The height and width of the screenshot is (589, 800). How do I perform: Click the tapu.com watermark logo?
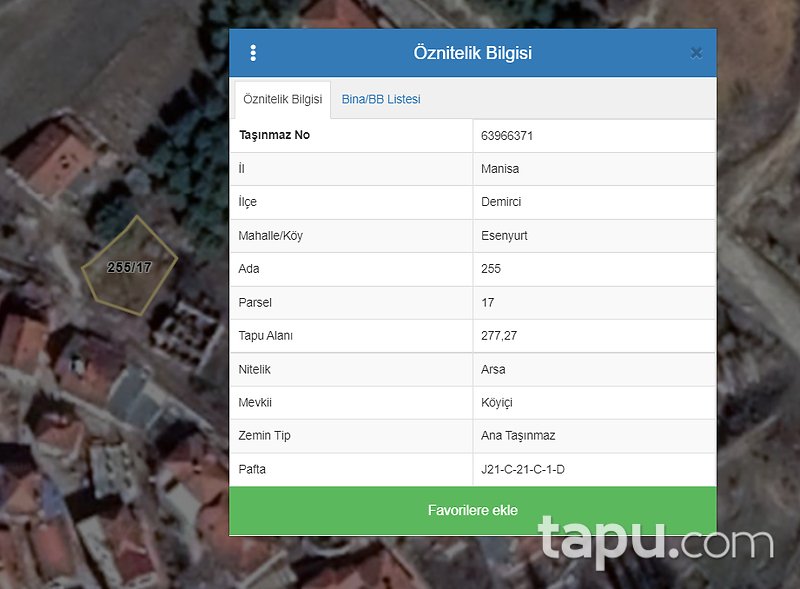(656, 541)
